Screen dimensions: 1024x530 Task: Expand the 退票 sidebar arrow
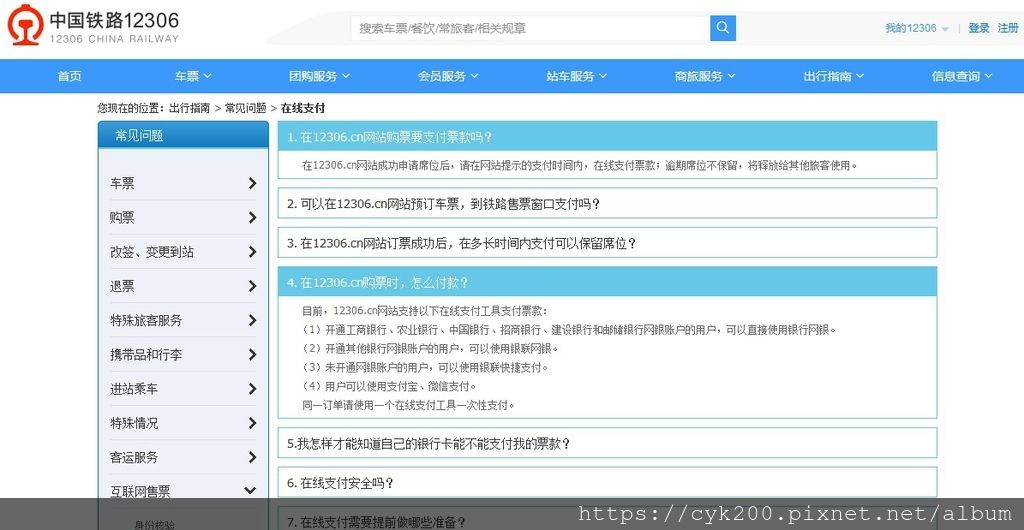tap(253, 286)
